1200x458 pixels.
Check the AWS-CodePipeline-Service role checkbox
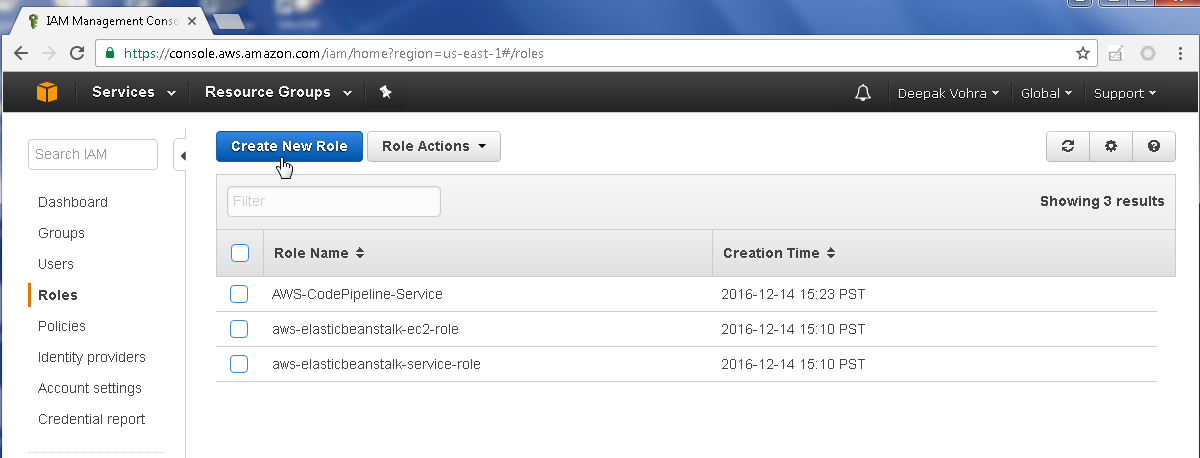239,294
